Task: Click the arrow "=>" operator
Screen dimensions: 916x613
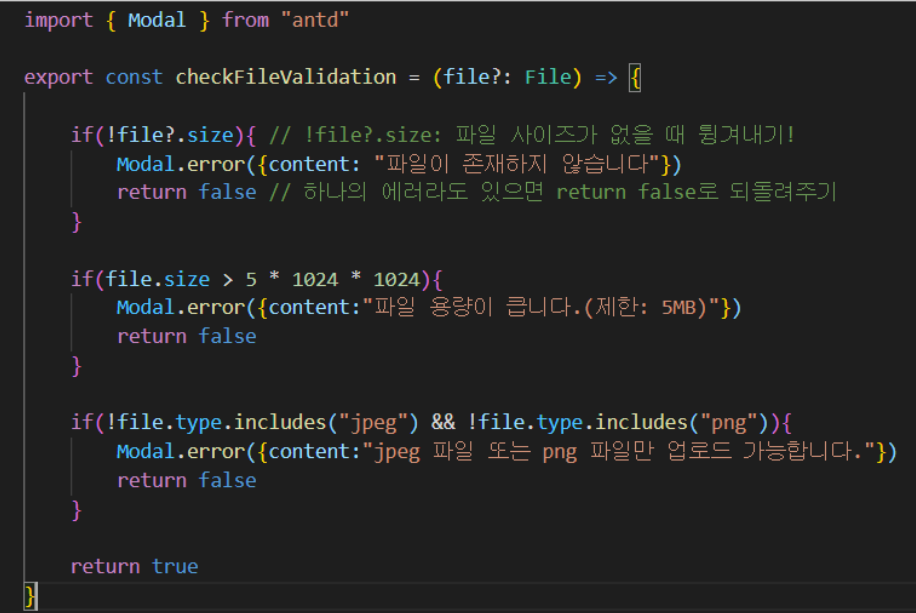Action: click(x=606, y=77)
